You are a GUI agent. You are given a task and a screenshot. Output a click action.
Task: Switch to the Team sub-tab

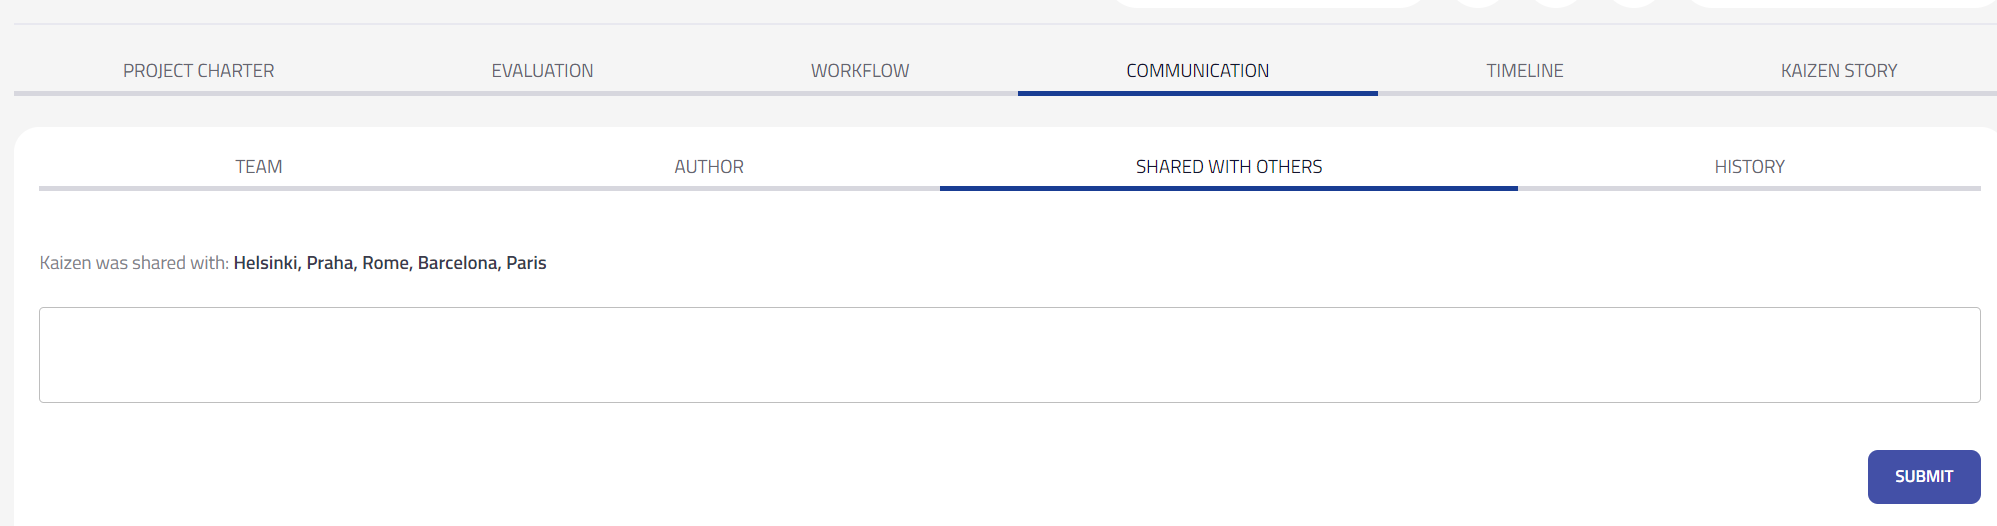[x=259, y=167]
